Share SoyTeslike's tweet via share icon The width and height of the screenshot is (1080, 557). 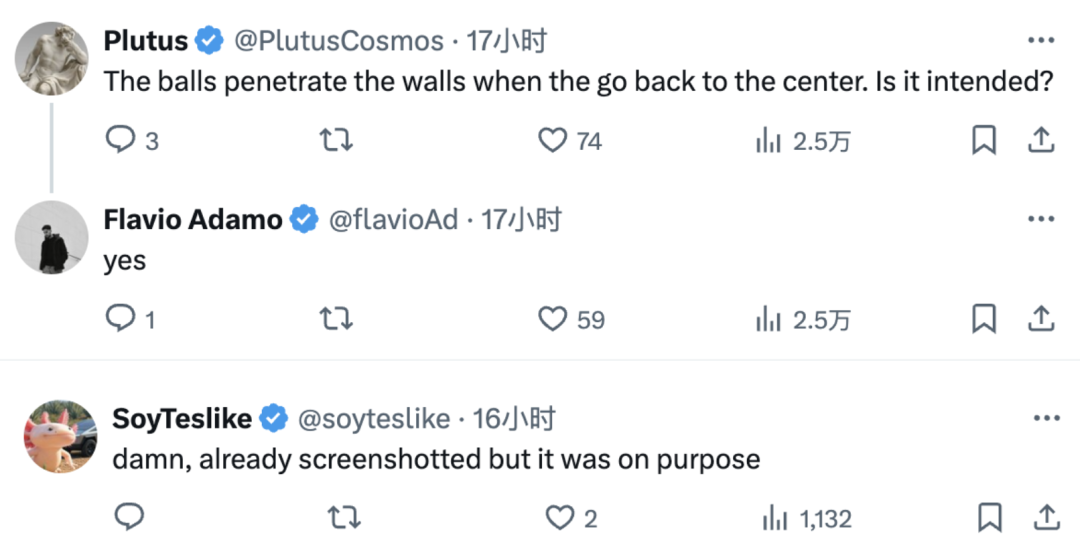1046,517
